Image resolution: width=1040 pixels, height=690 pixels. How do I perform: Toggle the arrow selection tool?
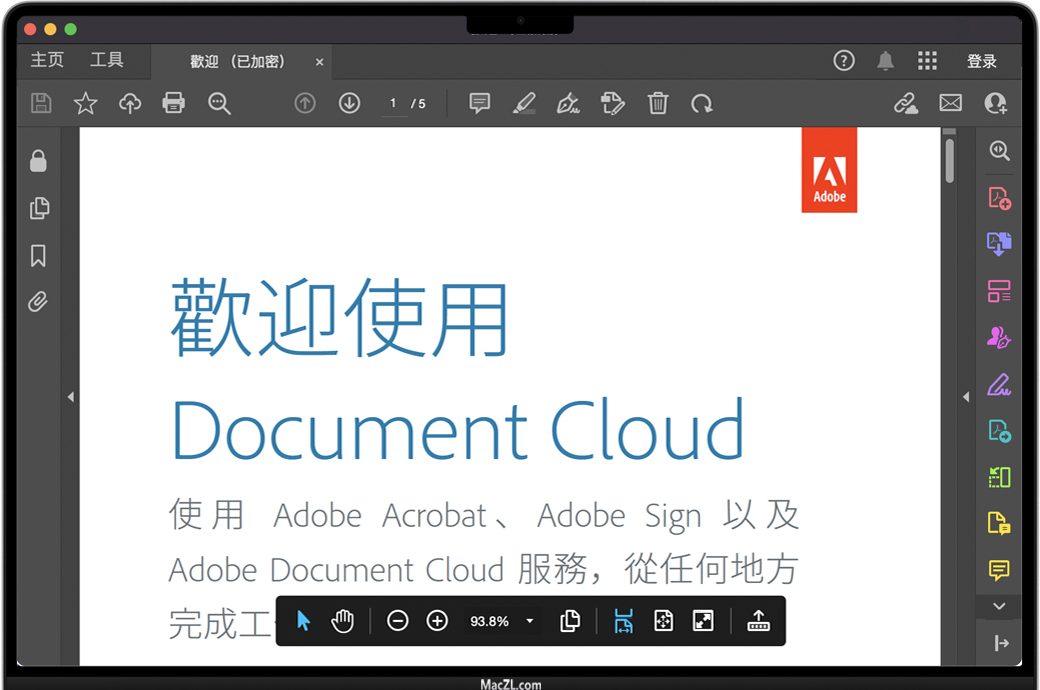[304, 621]
